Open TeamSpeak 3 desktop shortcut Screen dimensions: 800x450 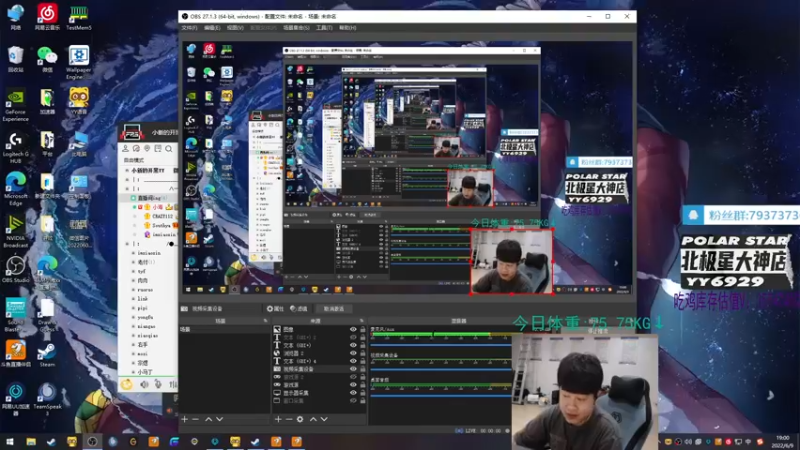click(47, 399)
